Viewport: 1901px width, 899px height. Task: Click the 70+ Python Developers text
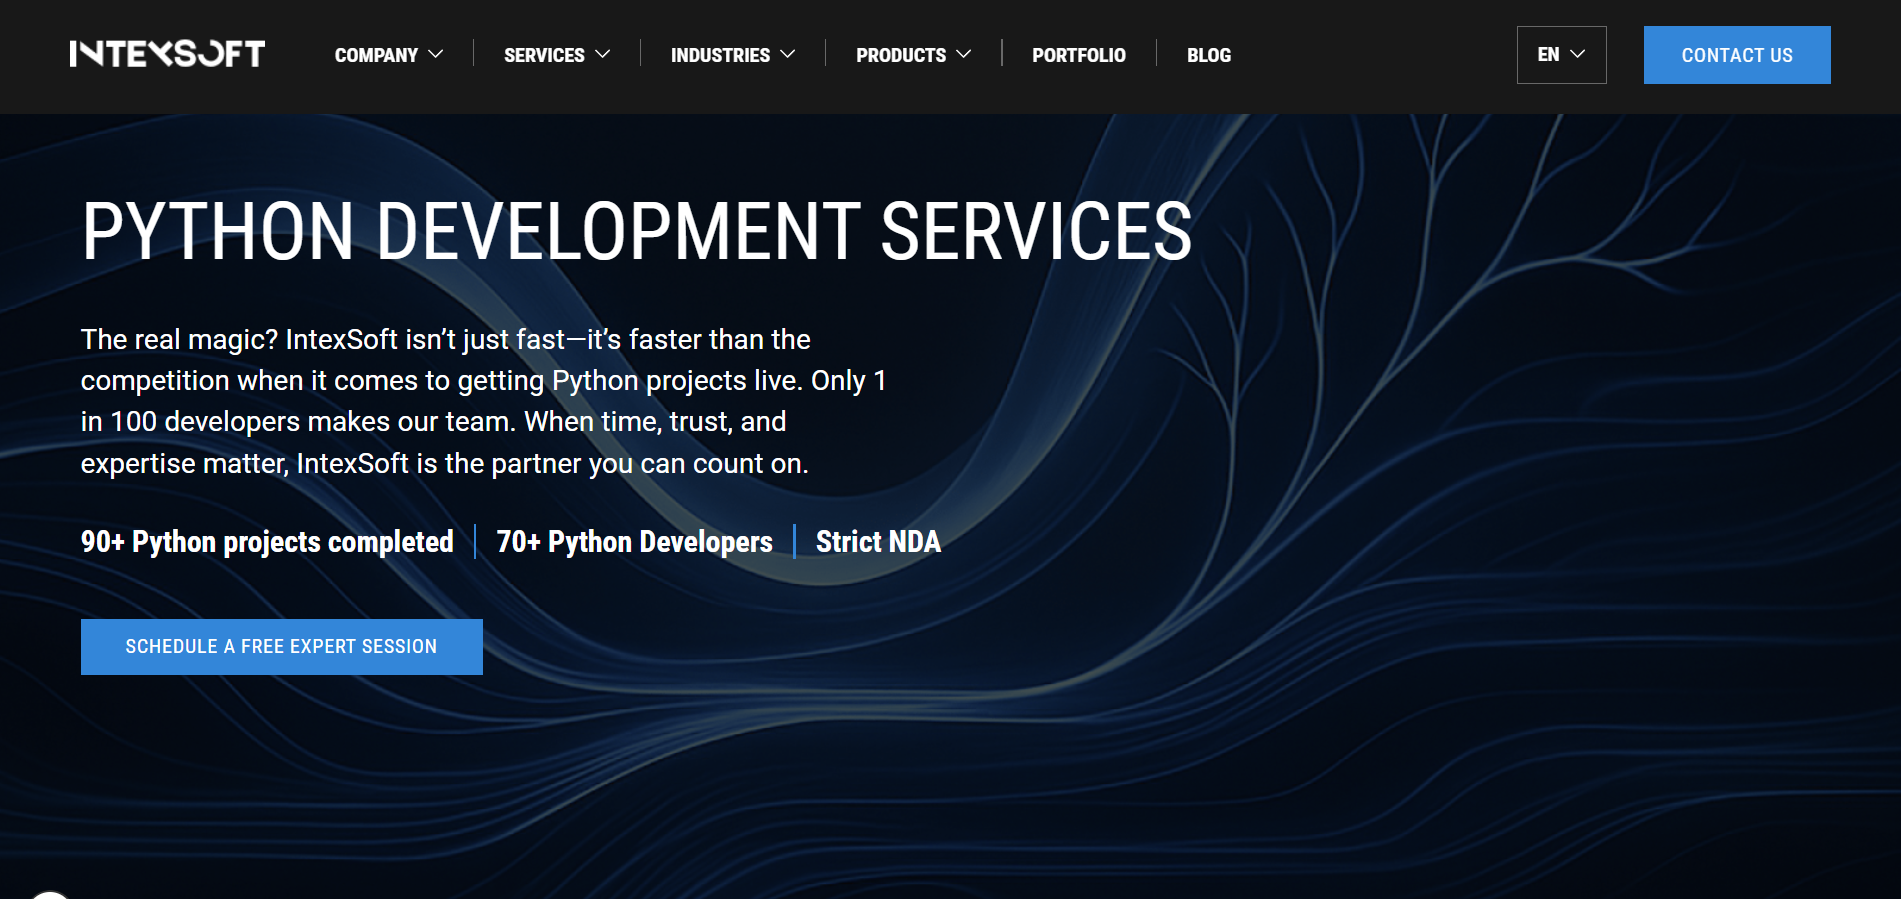click(x=634, y=542)
